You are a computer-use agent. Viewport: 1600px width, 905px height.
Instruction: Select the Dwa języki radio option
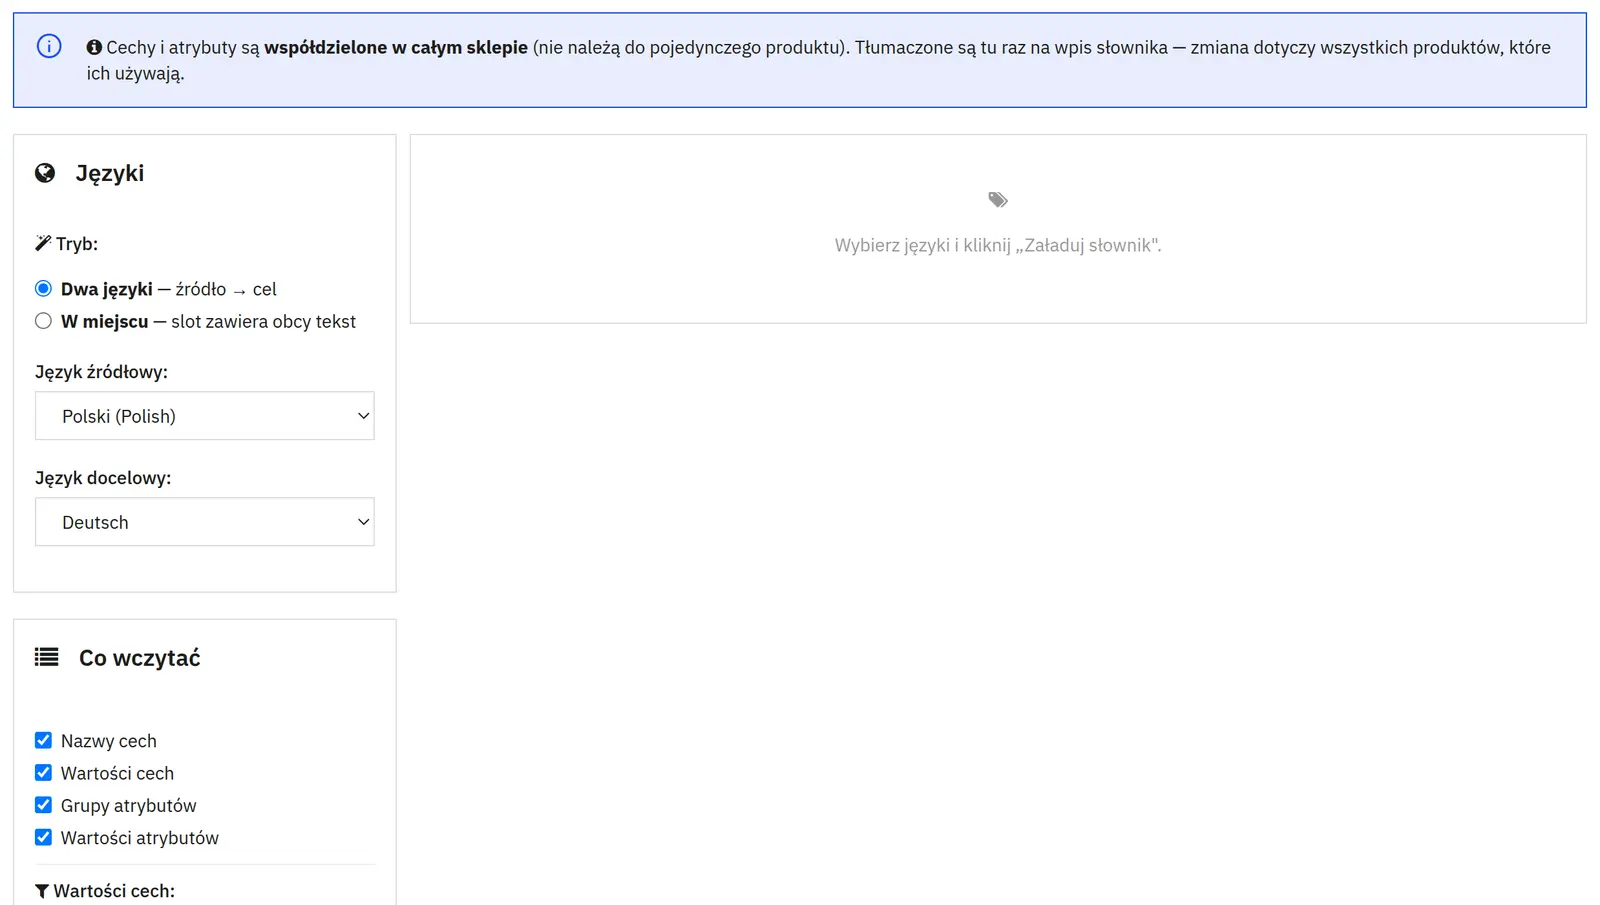pyautogui.click(x=43, y=288)
